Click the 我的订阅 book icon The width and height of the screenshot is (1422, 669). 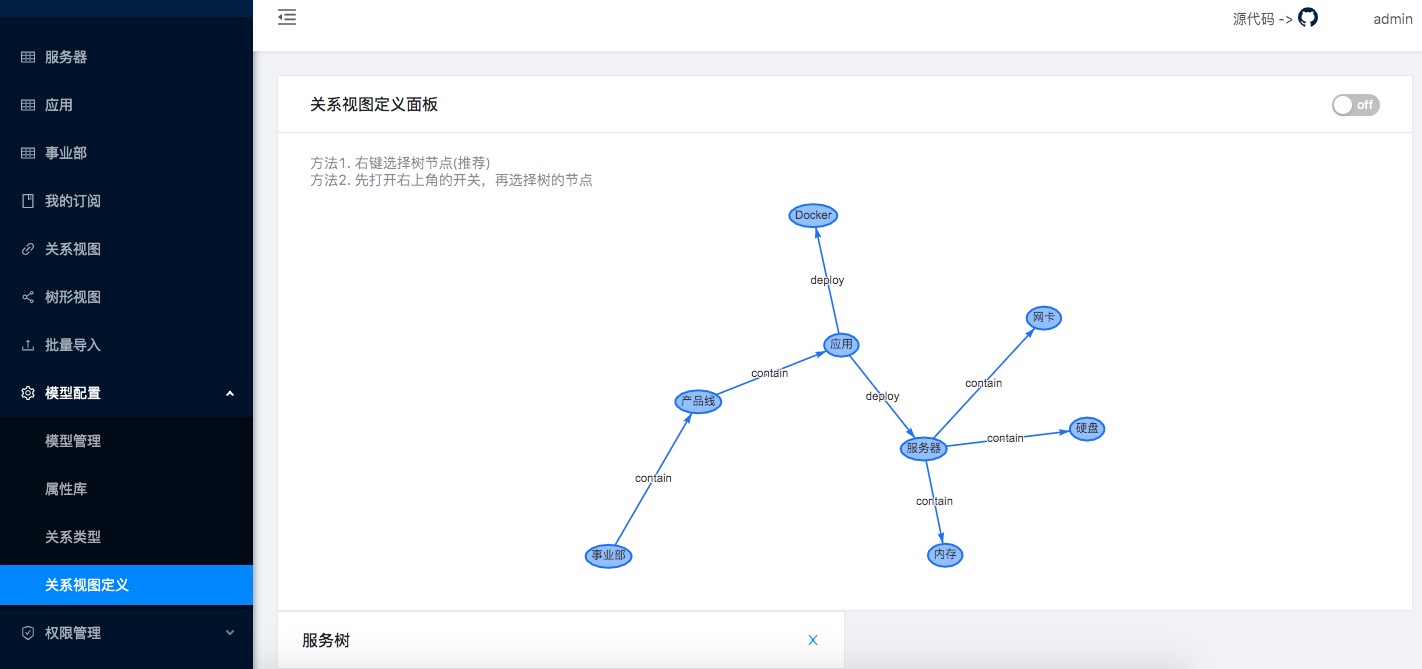[28, 201]
